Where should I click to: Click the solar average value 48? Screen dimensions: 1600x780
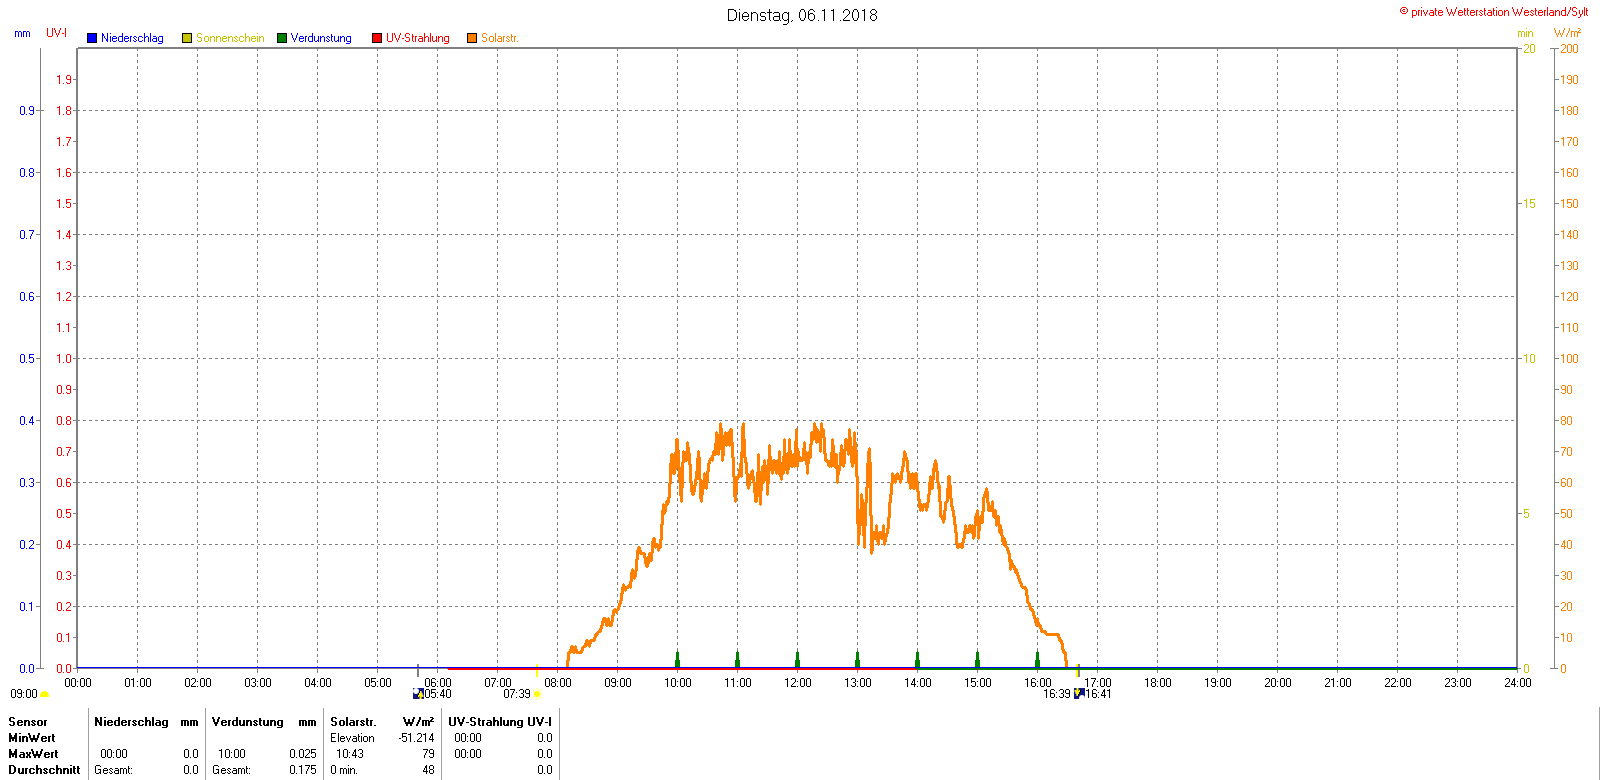click(x=428, y=770)
